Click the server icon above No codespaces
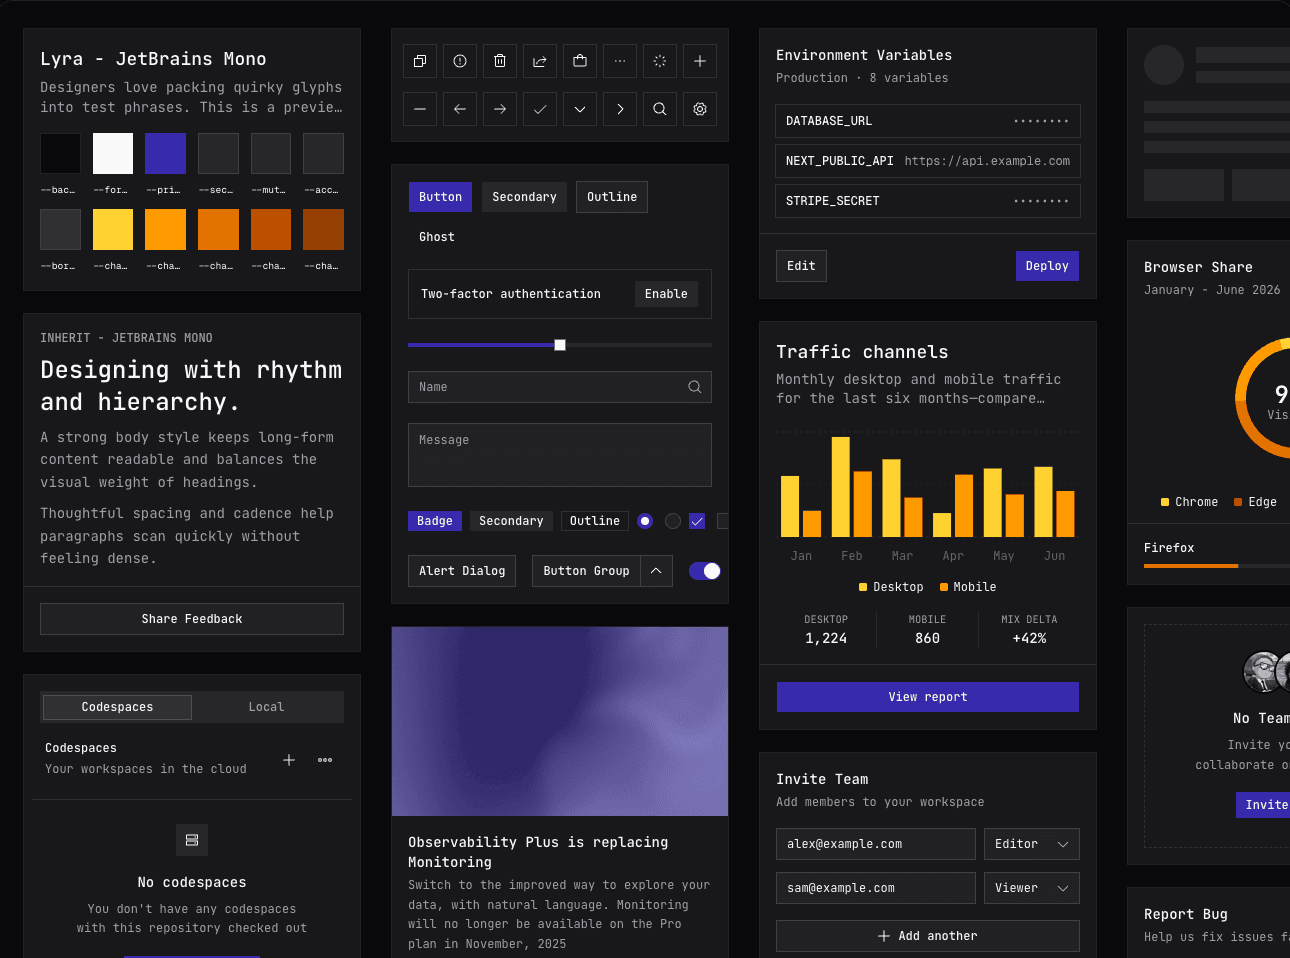Viewport: 1290px width, 958px height. click(x=192, y=840)
